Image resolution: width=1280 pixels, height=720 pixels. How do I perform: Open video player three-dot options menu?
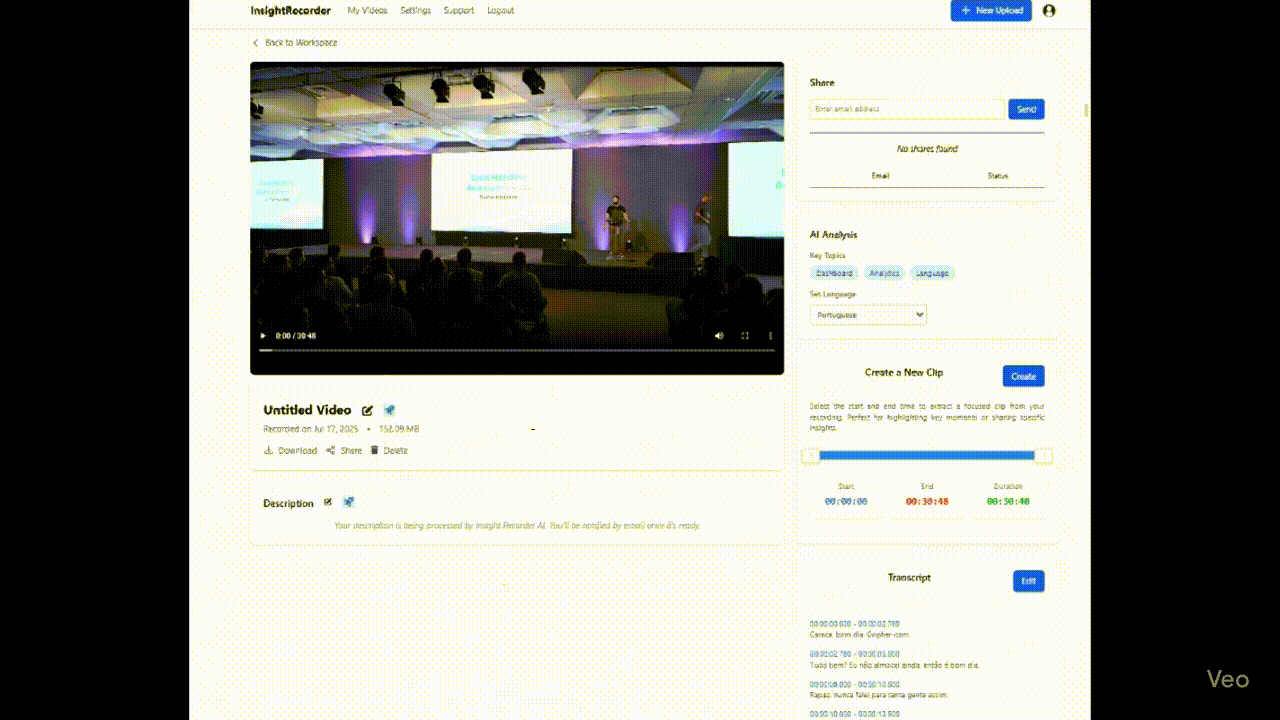(770, 336)
